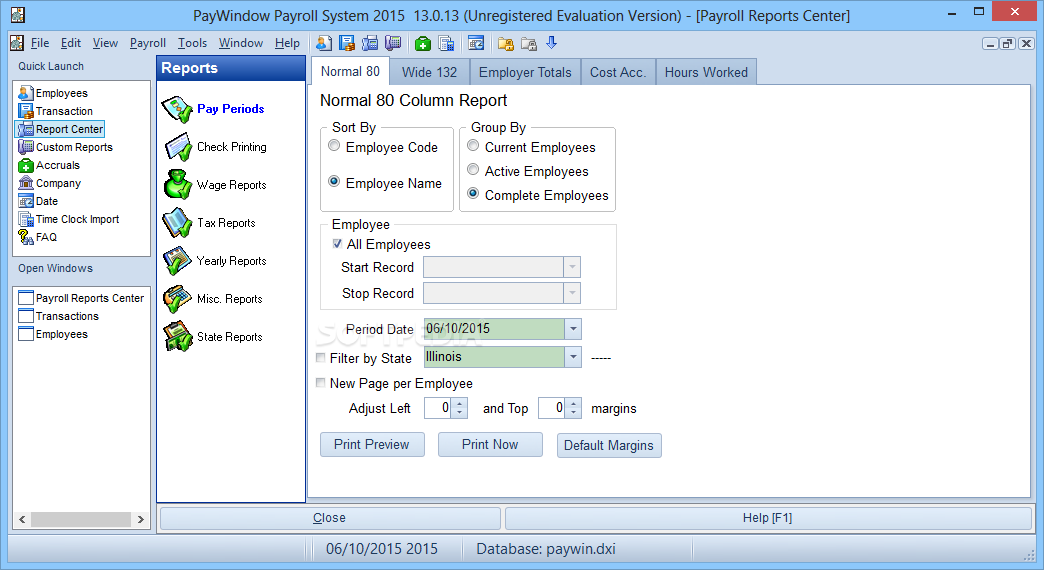Uncheck the All Employees checkbox
Image resolution: width=1044 pixels, height=570 pixels.
tap(338, 244)
